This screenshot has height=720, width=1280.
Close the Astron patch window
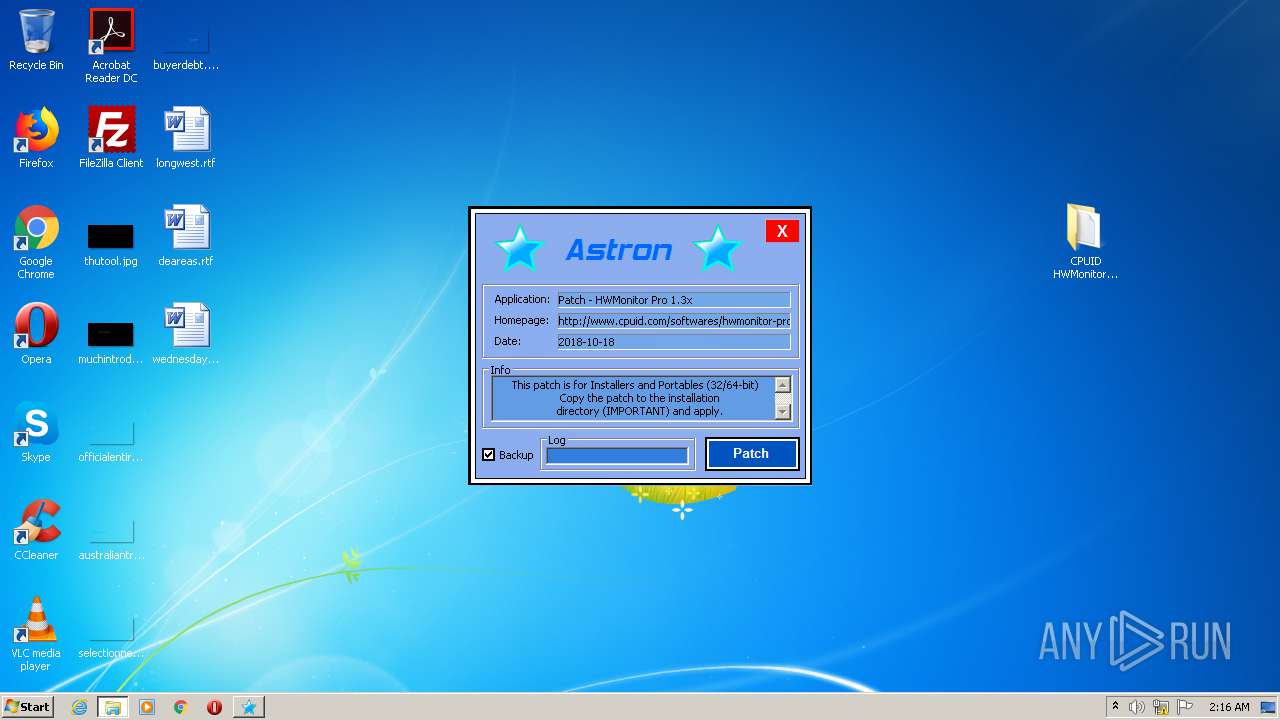click(782, 231)
